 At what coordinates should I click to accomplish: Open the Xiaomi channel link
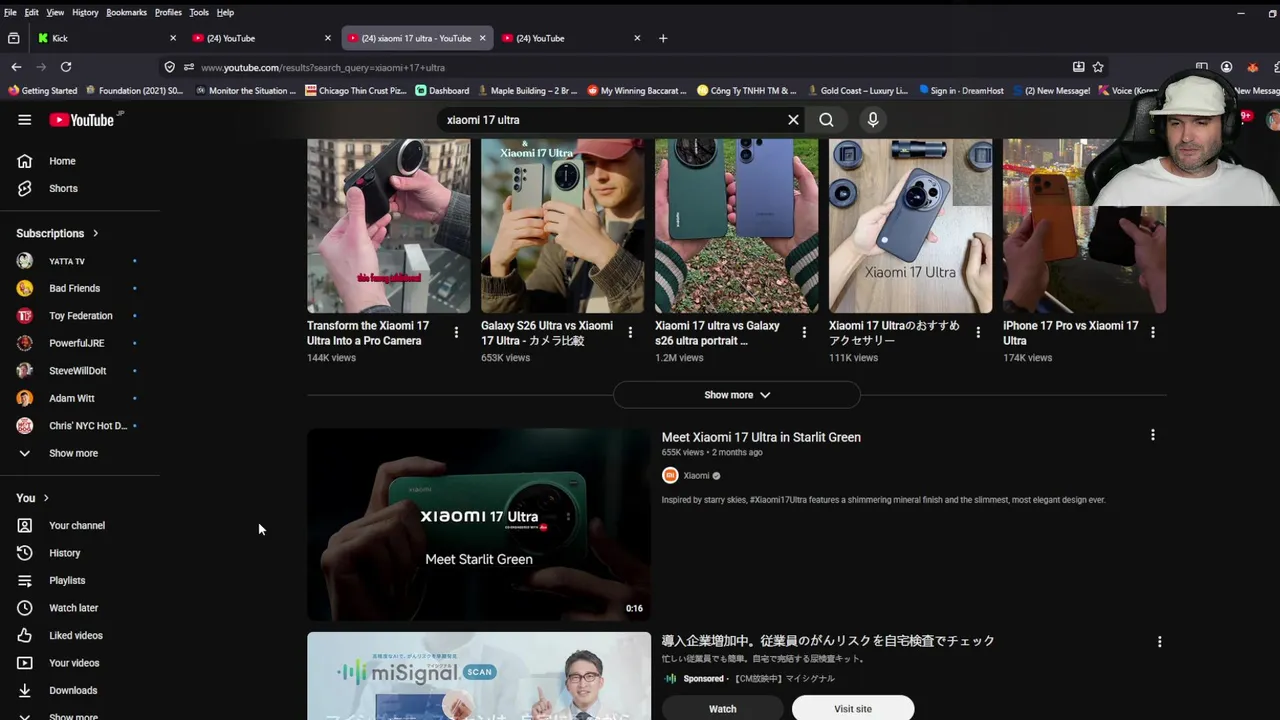[x=696, y=476]
